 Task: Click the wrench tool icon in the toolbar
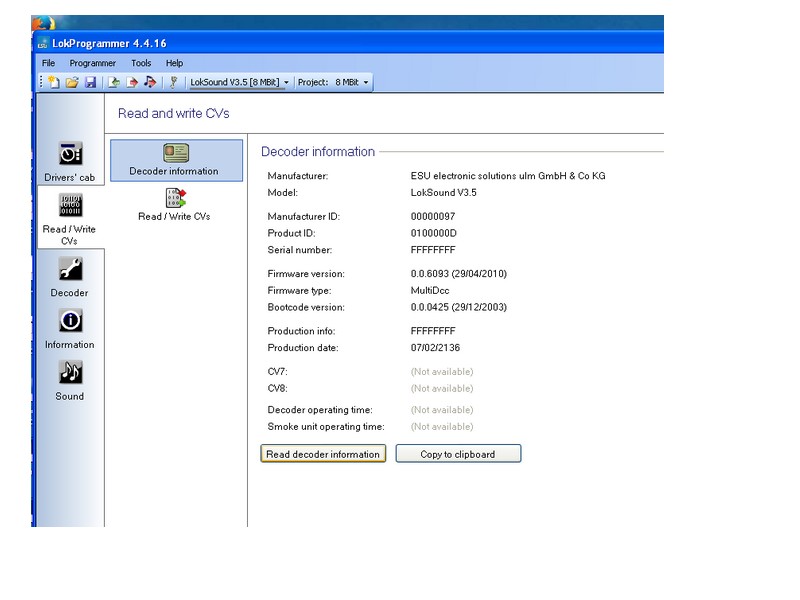point(173,82)
